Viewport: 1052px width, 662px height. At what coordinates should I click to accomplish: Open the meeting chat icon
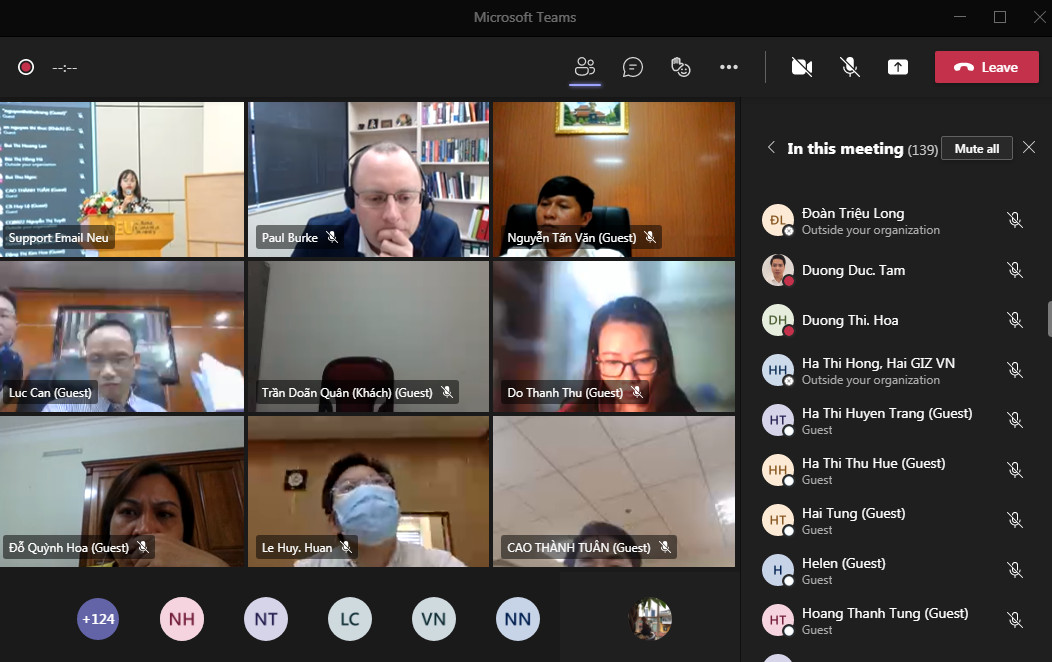(x=632, y=67)
